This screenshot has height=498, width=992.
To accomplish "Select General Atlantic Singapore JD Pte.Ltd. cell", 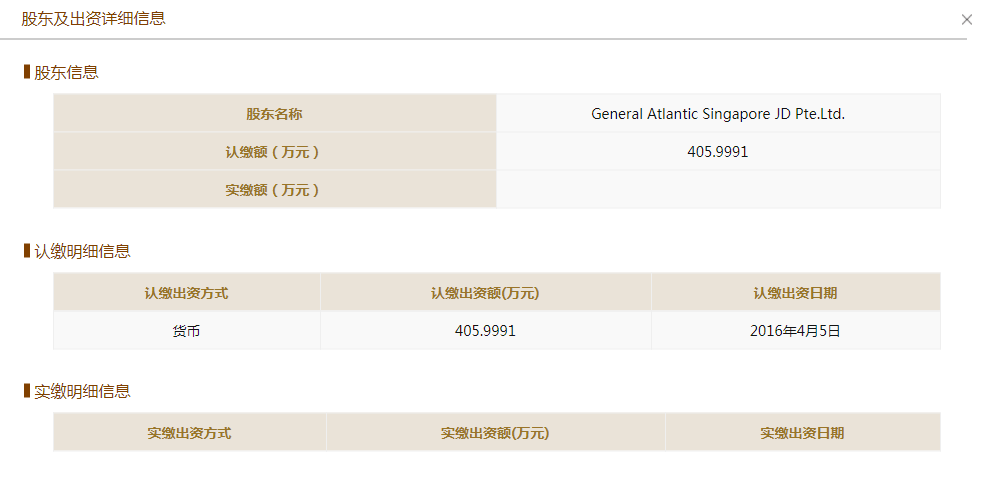I will click(x=718, y=113).
